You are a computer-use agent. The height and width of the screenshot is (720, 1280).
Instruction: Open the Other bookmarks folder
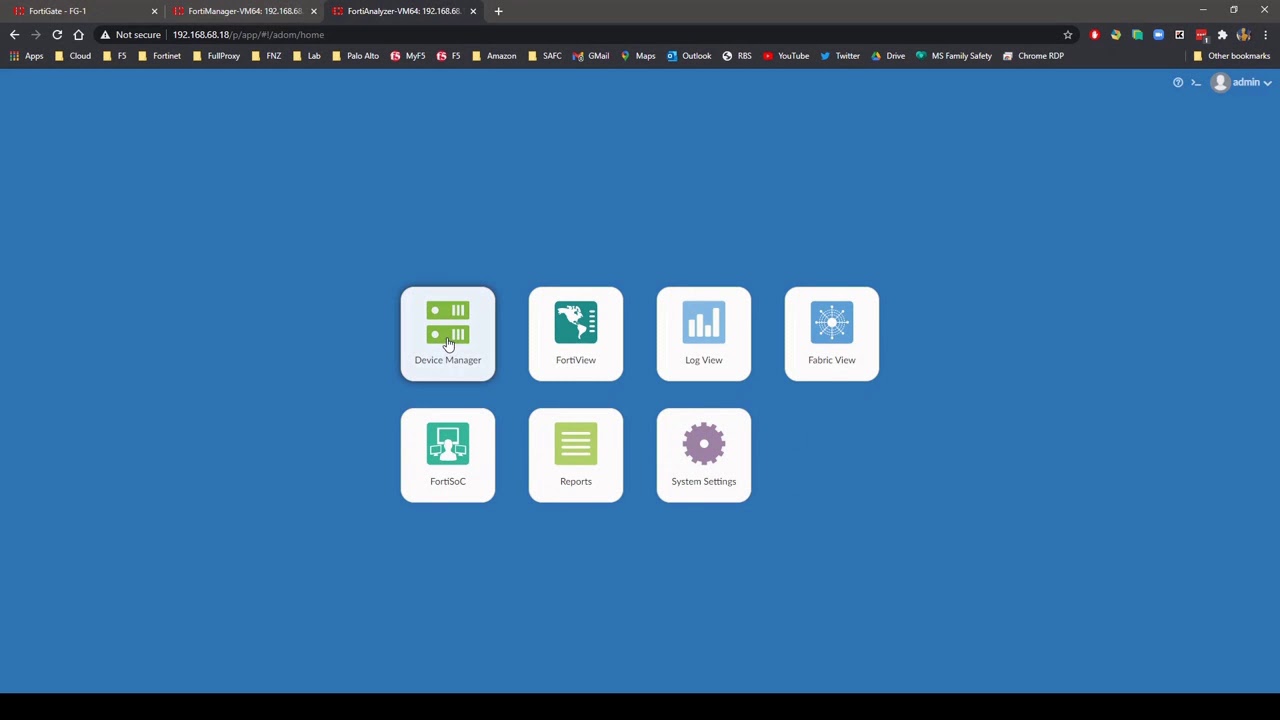click(x=1231, y=56)
